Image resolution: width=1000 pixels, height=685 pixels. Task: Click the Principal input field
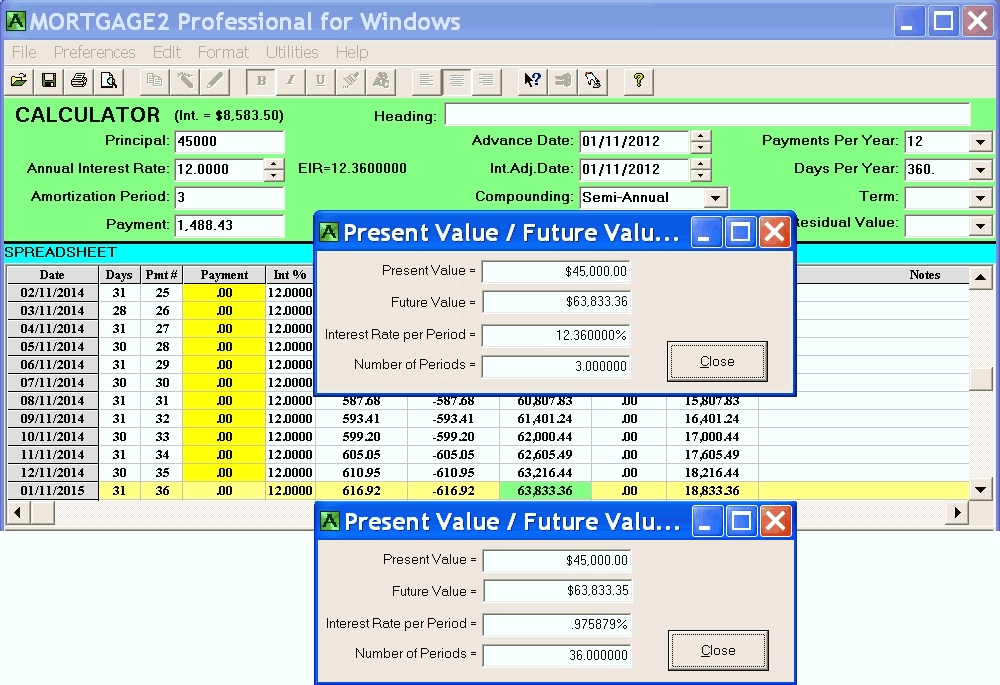pyautogui.click(x=229, y=142)
